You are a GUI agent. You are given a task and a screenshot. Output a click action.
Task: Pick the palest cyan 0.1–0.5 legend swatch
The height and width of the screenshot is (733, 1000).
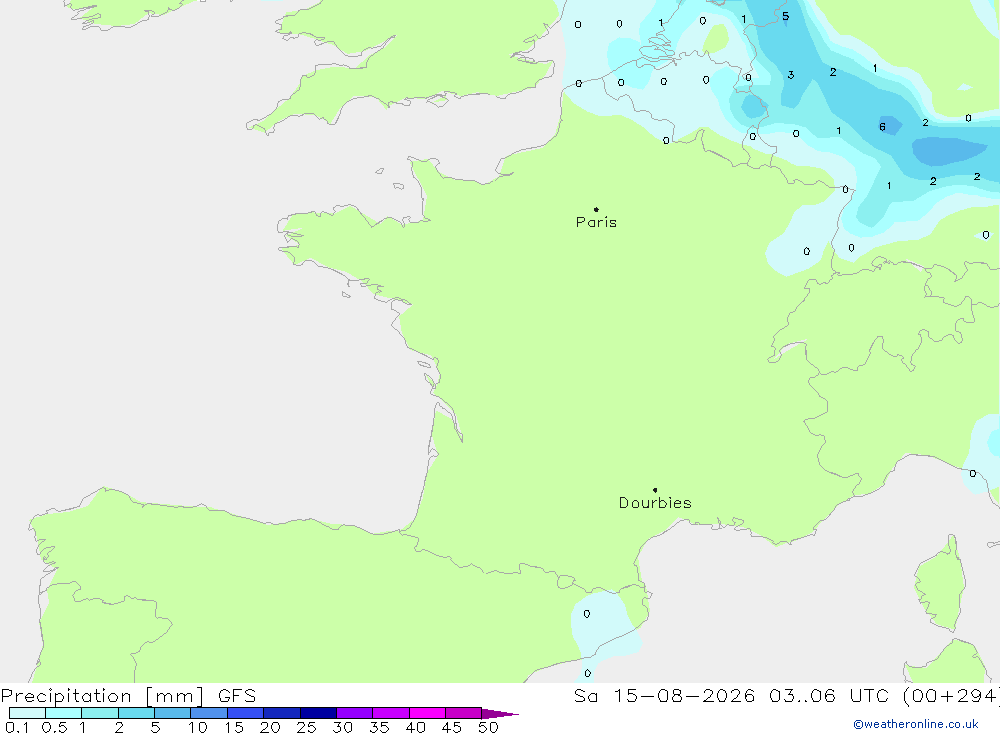point(27,713)
